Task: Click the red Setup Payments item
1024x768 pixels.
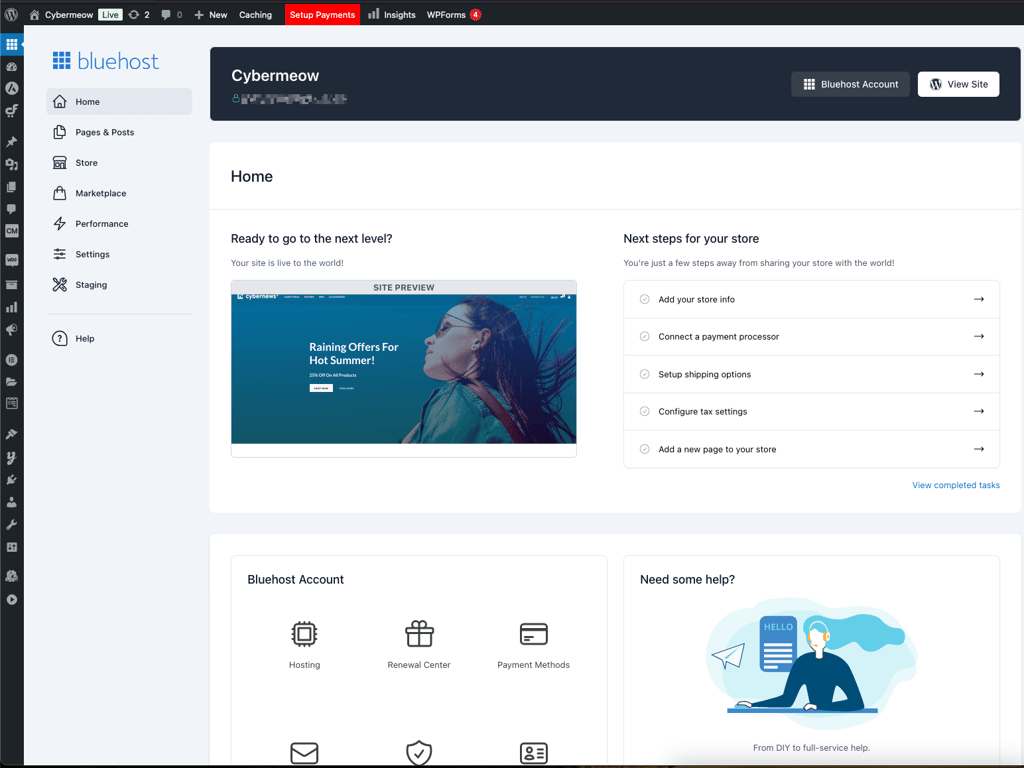Action: [323, 14]
